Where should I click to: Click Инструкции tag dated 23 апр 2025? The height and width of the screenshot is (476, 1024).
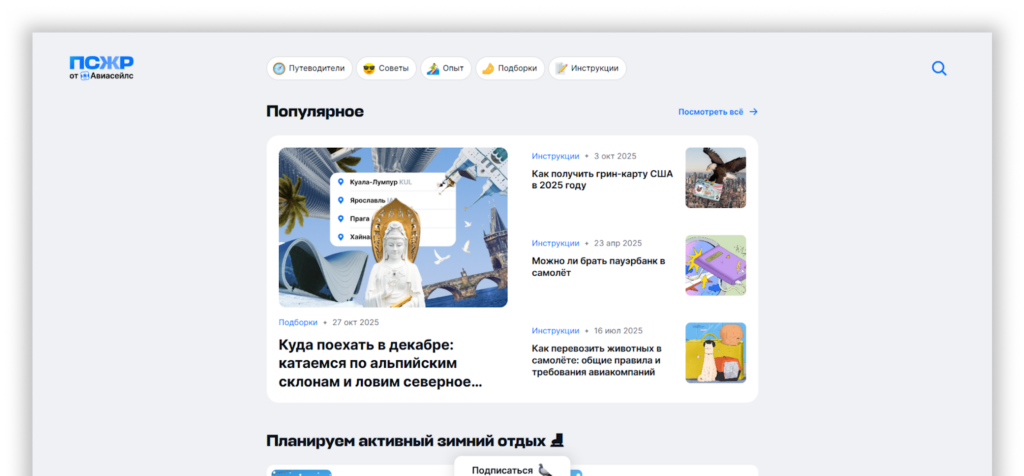pyautogui.click(x=555, y=243)
